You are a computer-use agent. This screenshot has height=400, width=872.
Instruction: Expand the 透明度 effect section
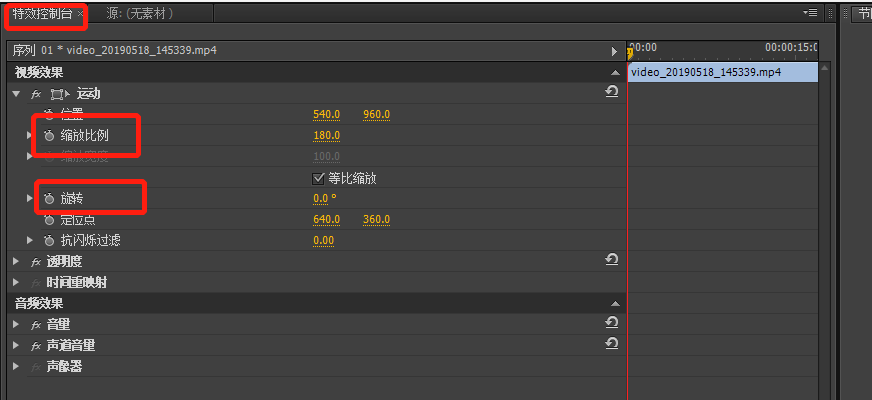[16, 261]
